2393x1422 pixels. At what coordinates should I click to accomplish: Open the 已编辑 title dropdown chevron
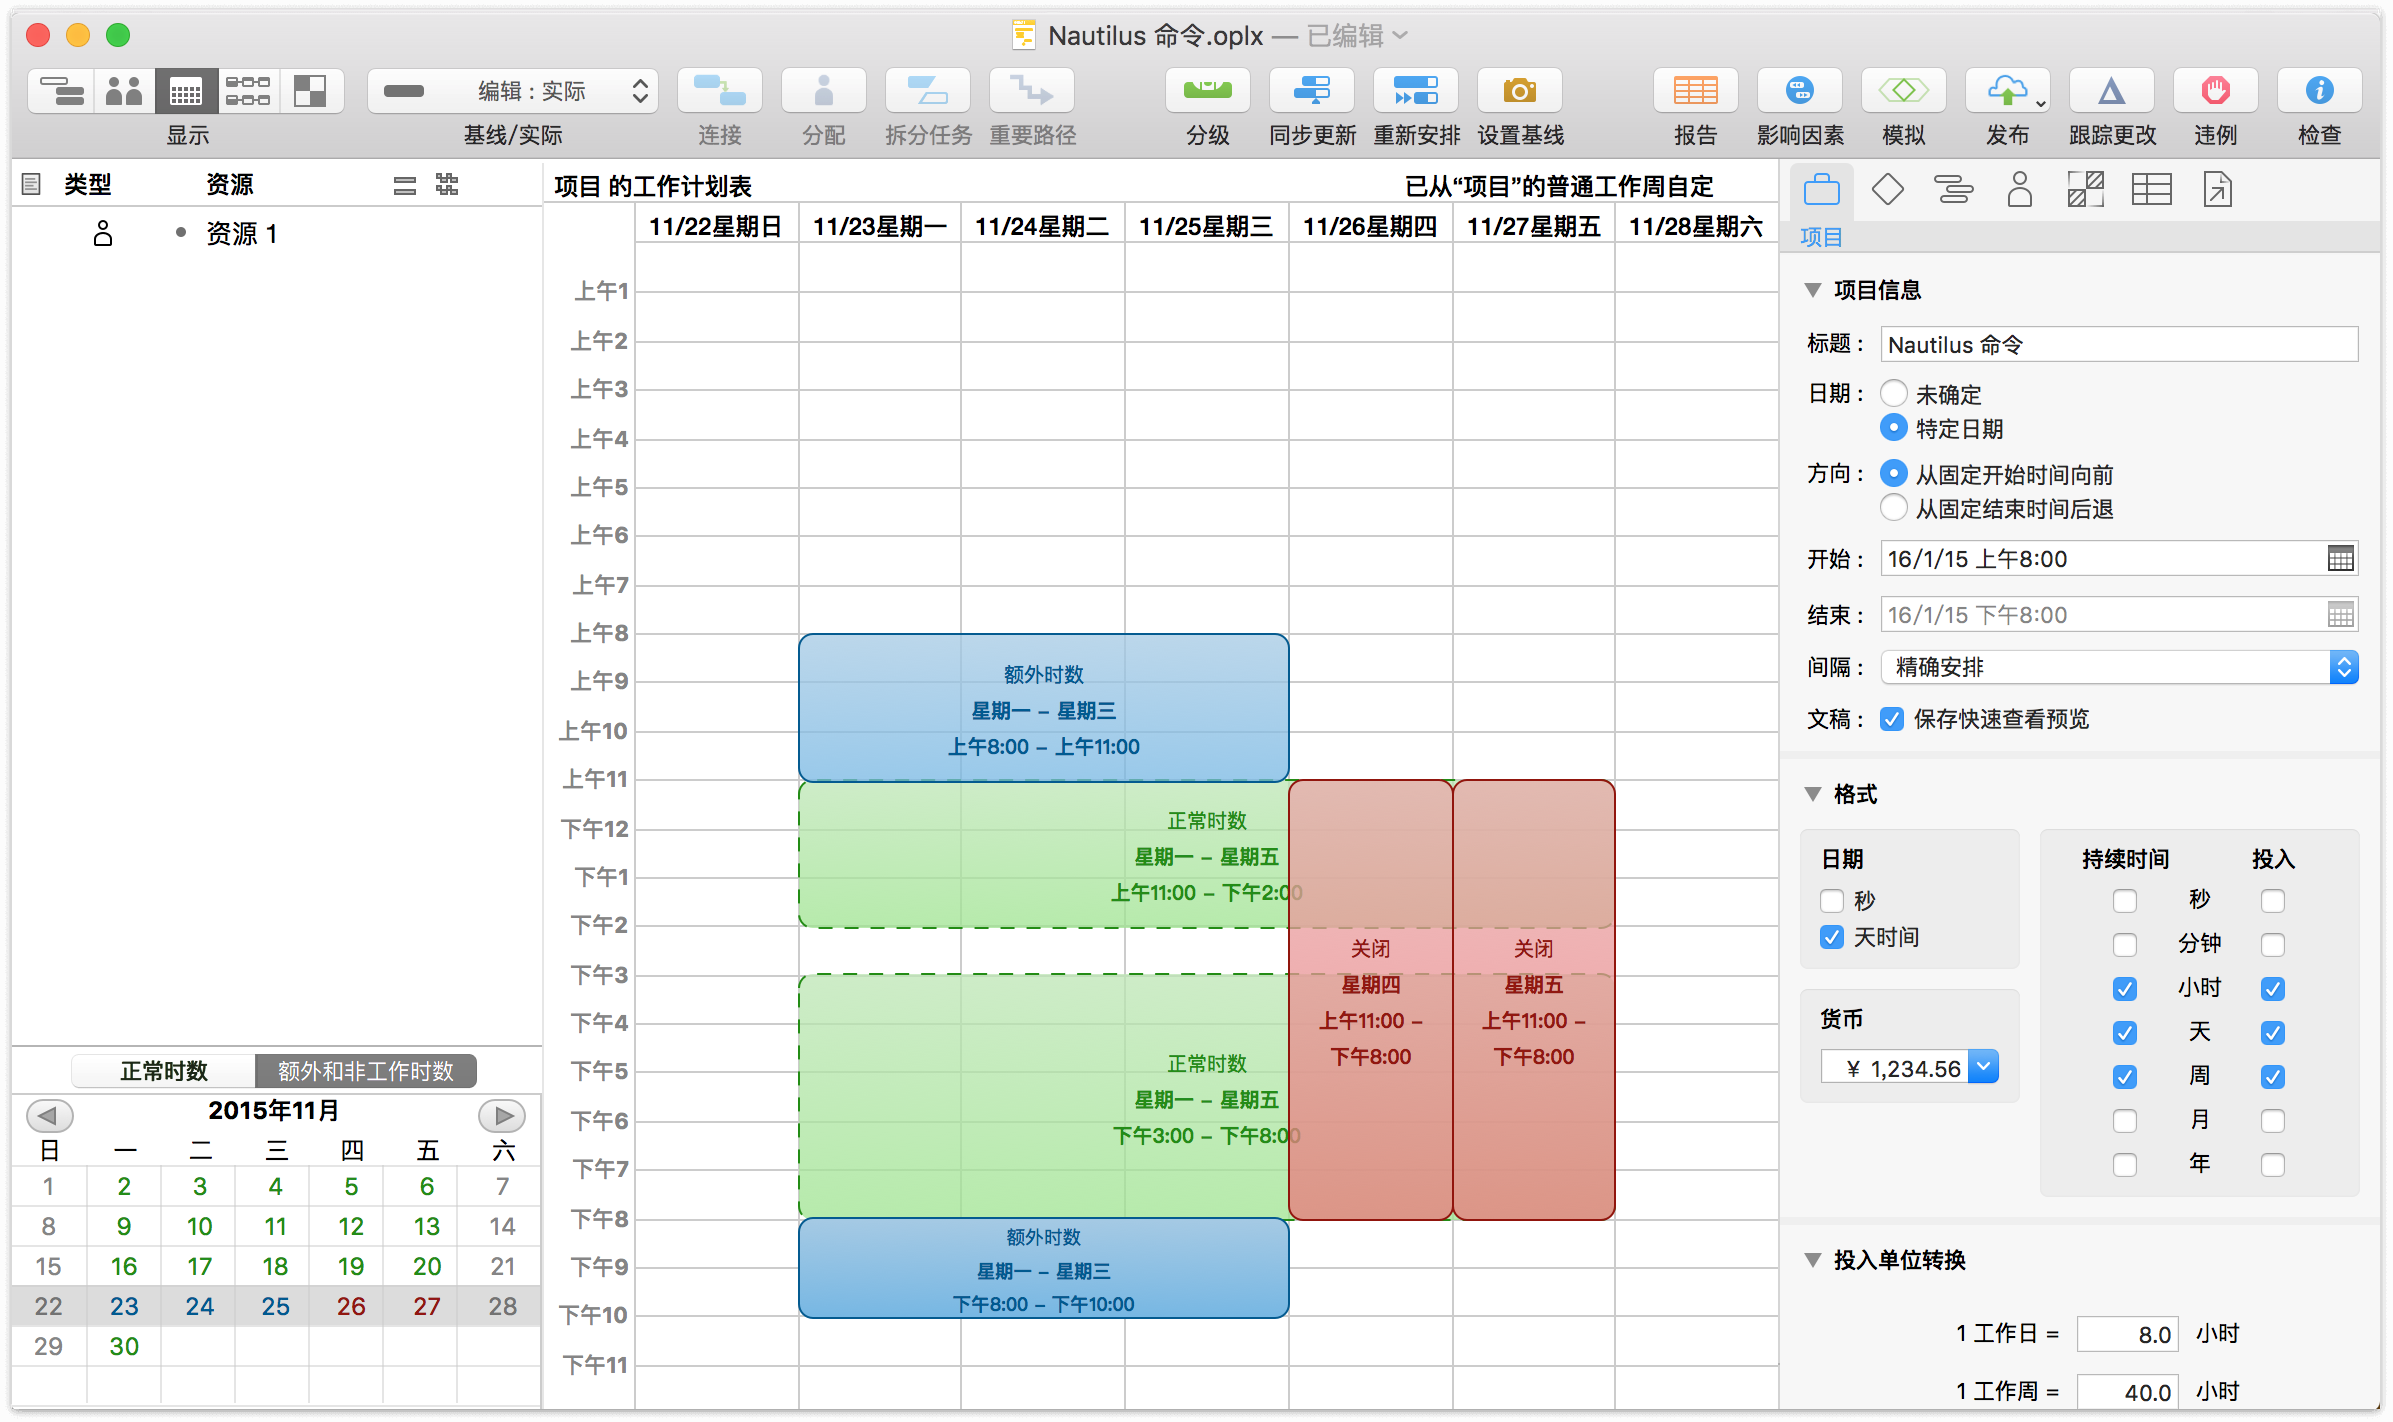pyautogui.click(x=1401, y=35)
